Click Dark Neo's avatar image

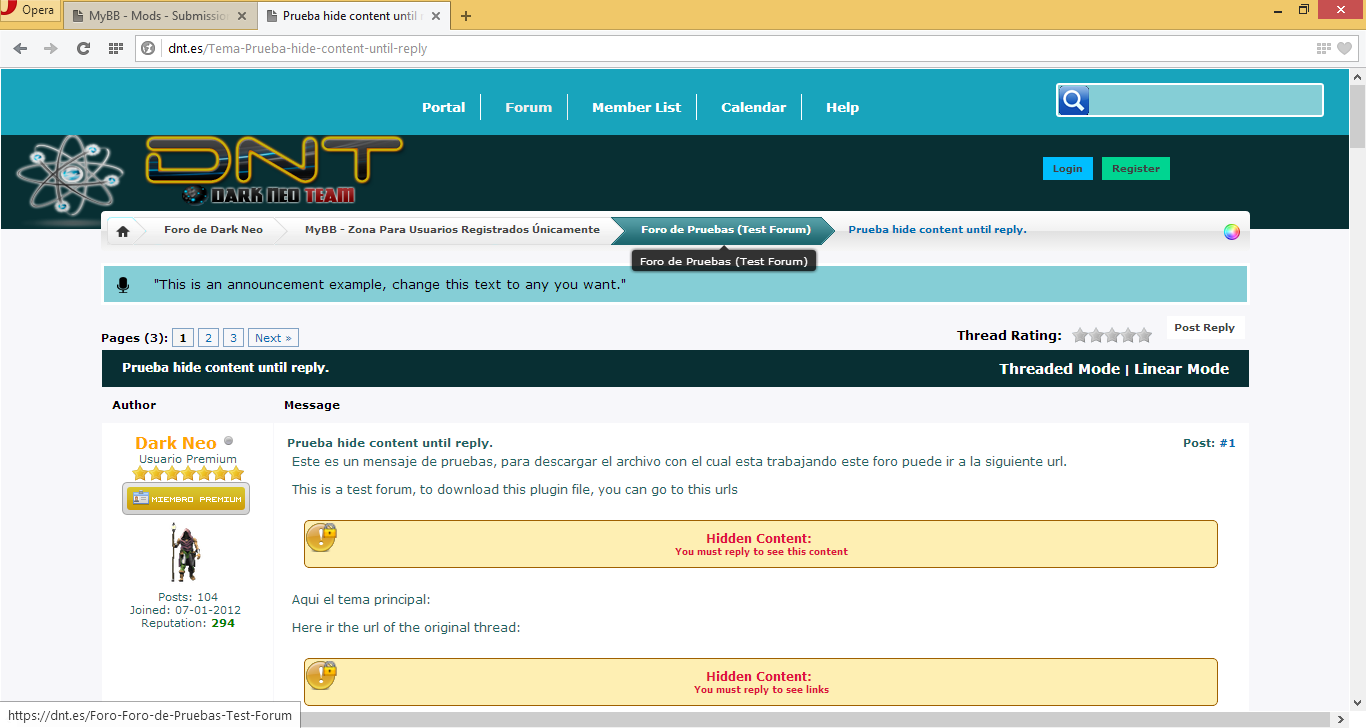(x=185, y=552)
